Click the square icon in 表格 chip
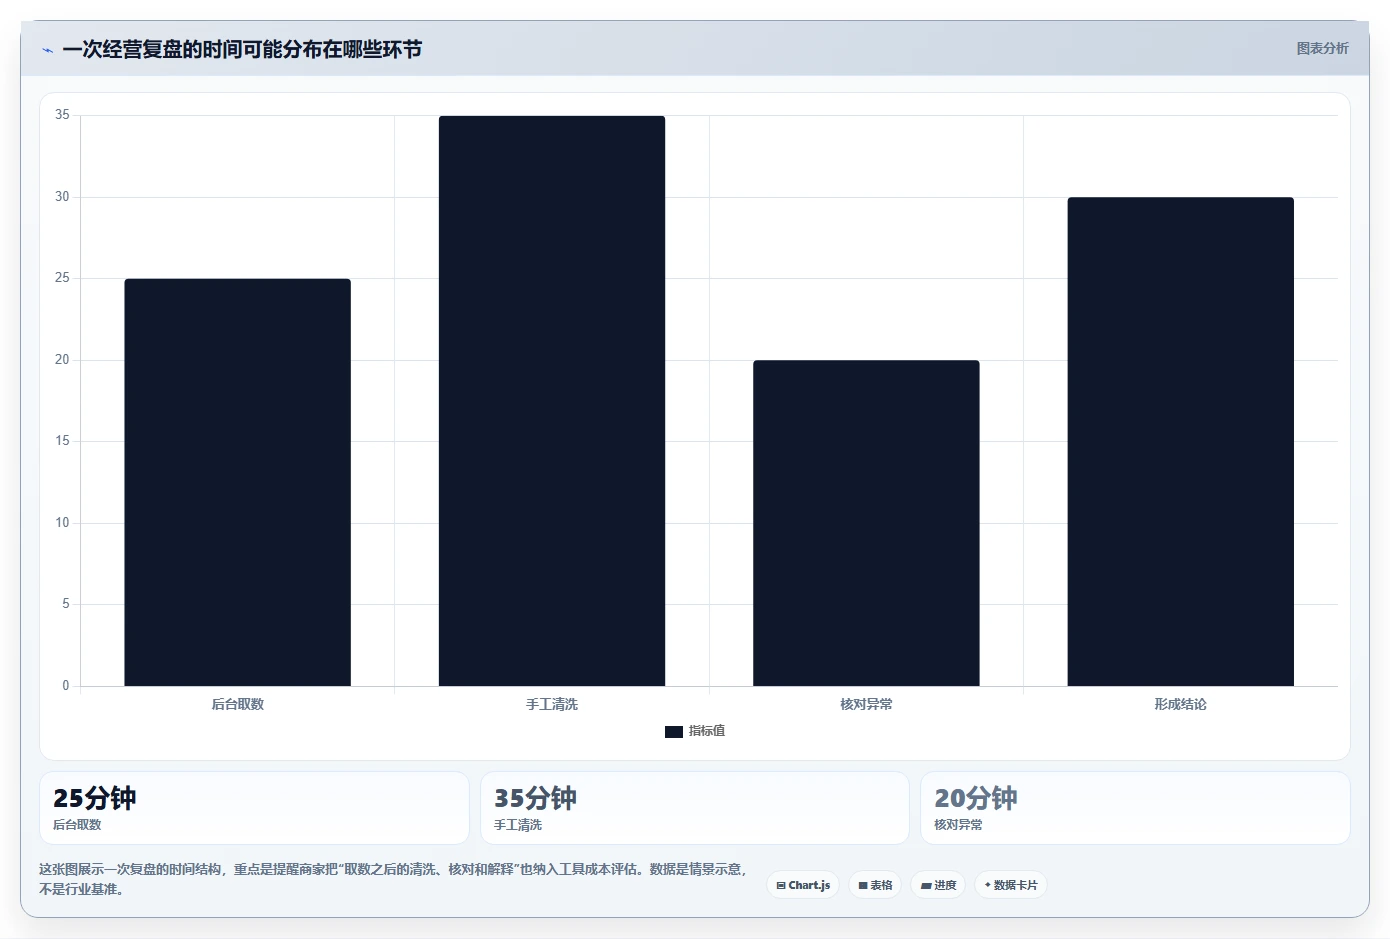 click(863, 886)
